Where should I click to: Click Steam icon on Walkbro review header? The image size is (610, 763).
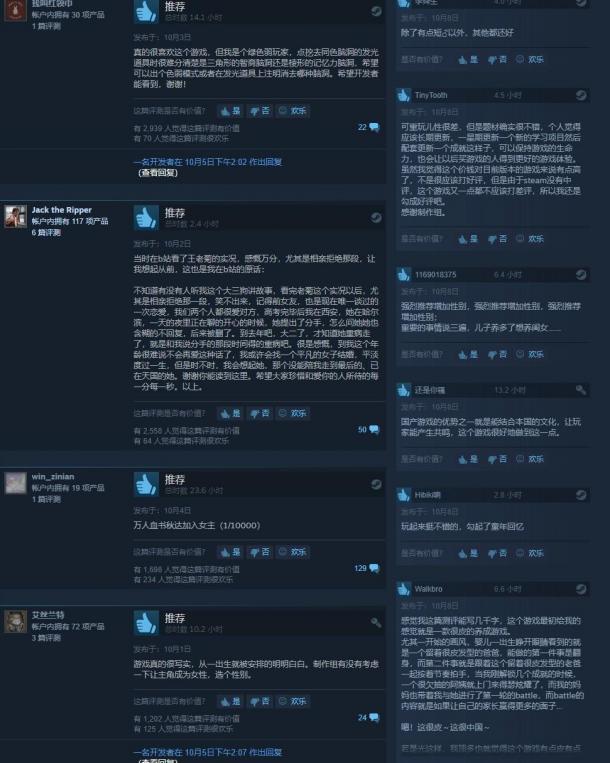[581, 589]
